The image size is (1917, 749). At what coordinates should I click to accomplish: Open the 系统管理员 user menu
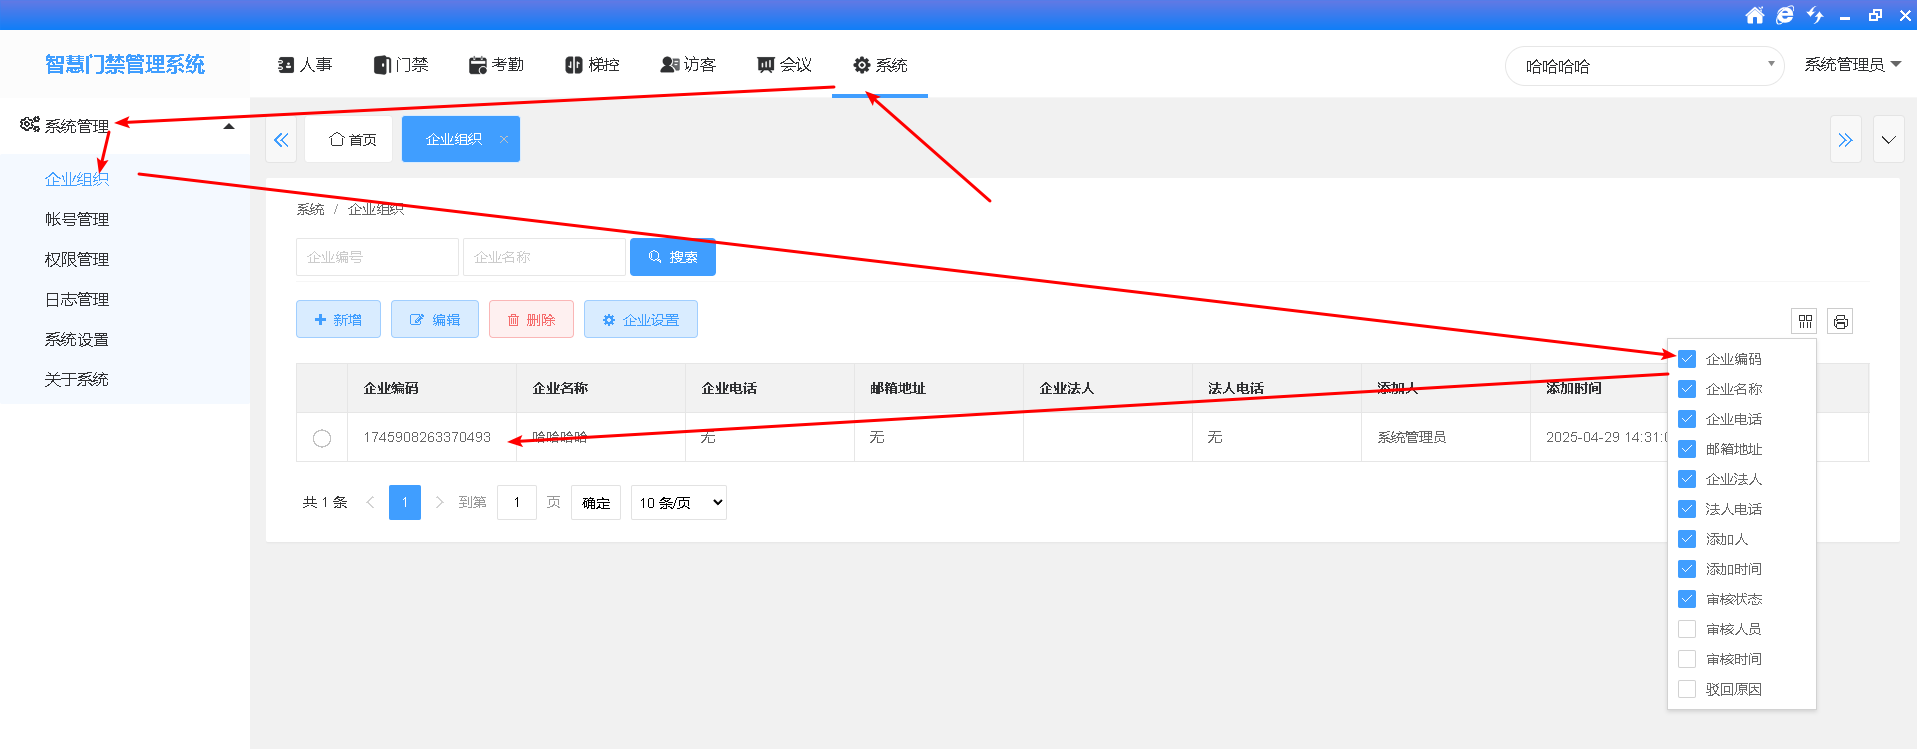1851,65
